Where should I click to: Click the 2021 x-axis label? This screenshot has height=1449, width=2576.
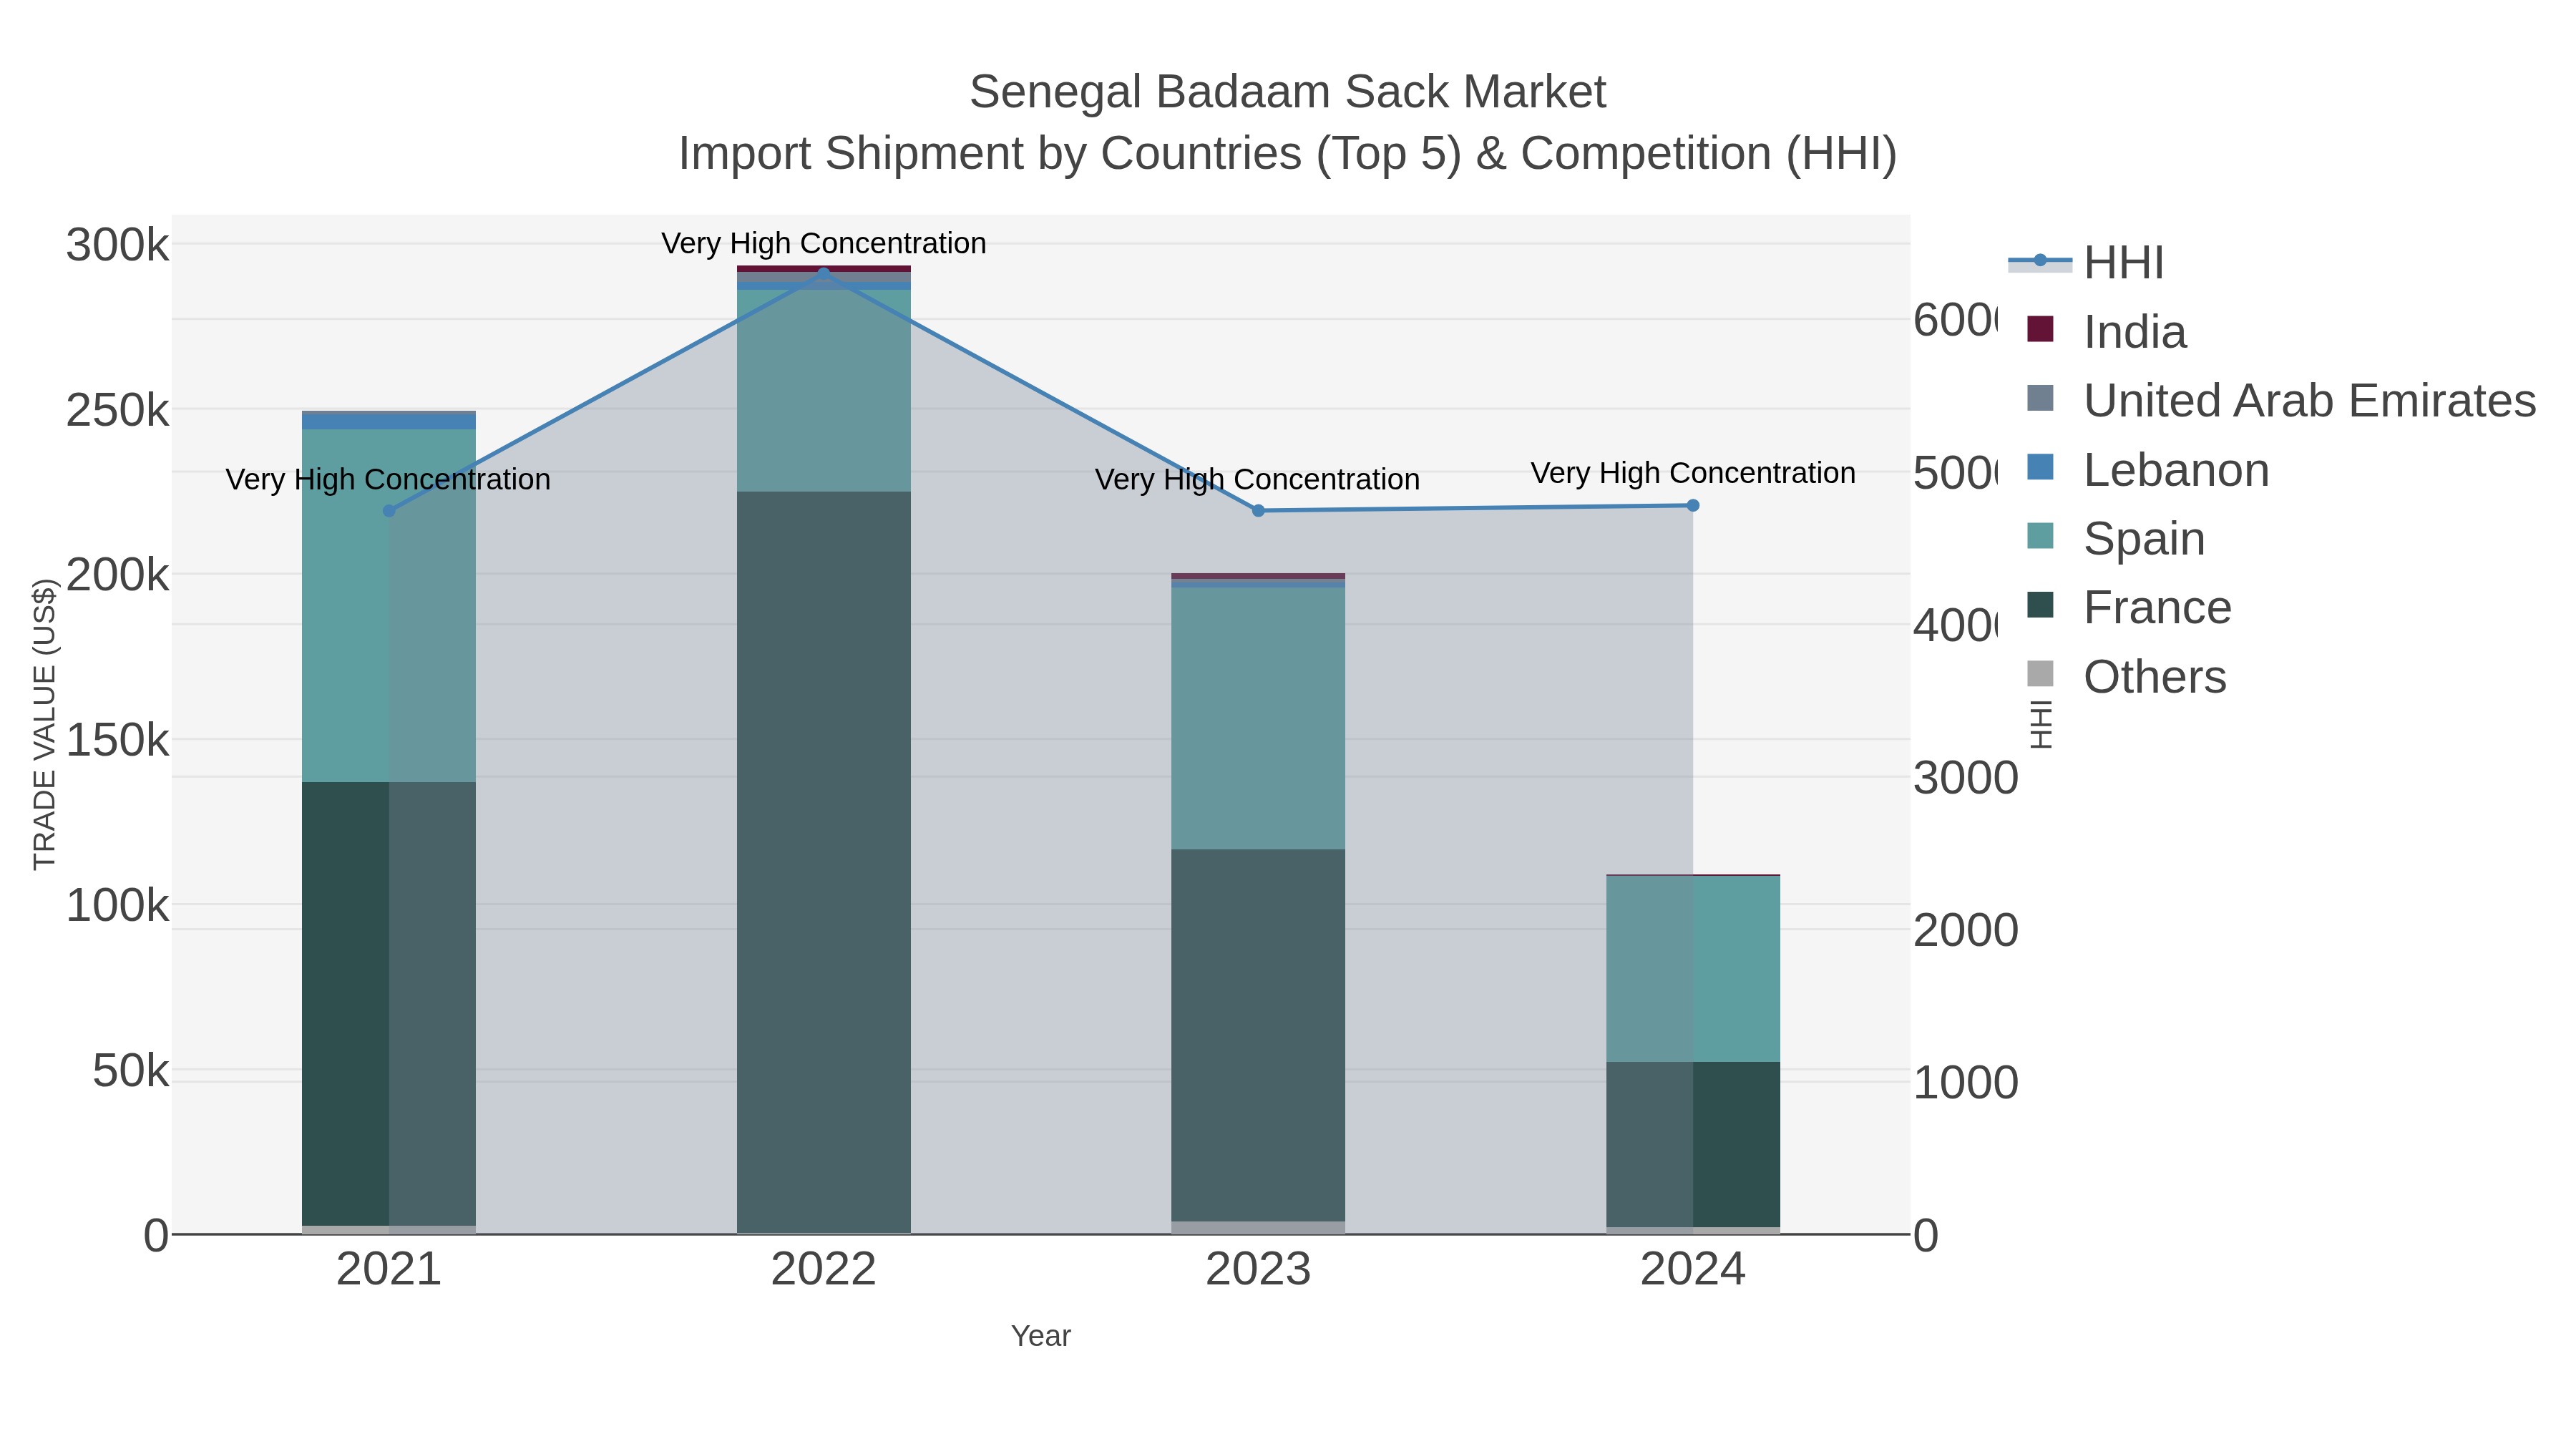click(x=389, y=1269)
